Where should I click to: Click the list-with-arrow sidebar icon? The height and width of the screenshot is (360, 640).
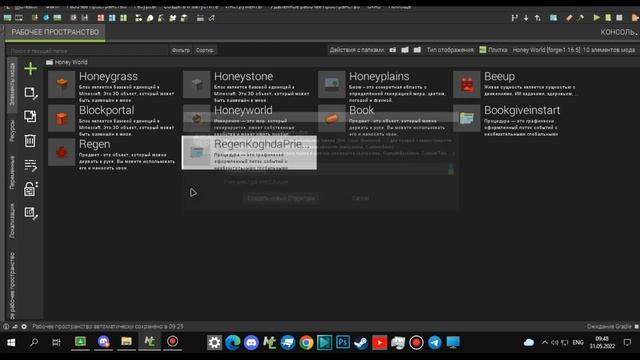click(x=30, y=165)
